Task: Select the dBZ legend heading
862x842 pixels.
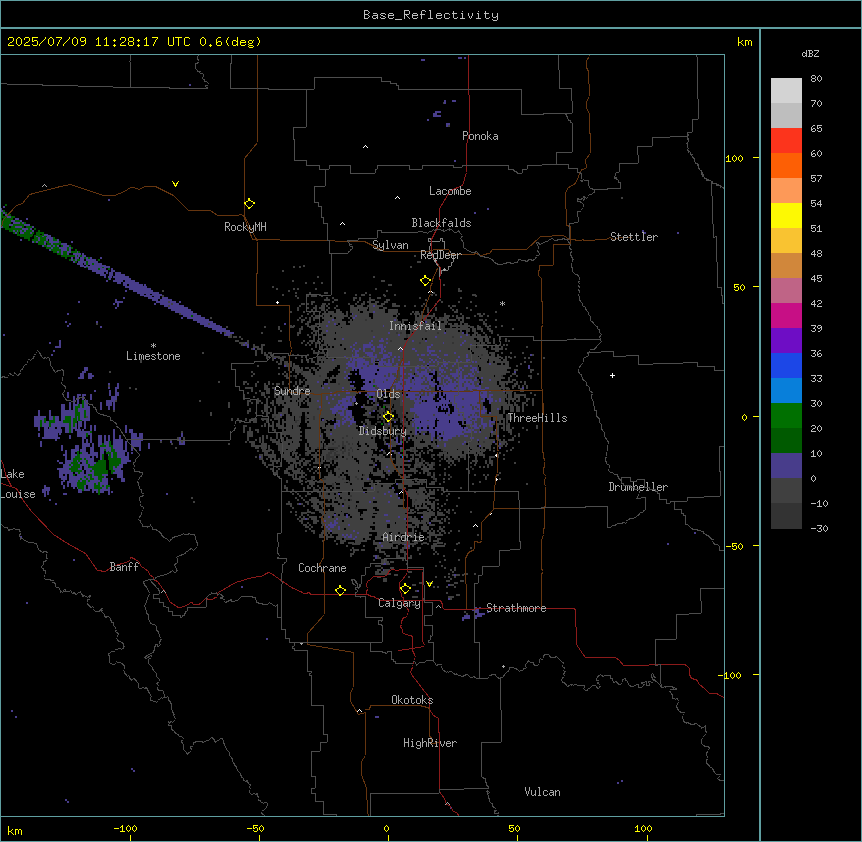Action: [810, 54]
